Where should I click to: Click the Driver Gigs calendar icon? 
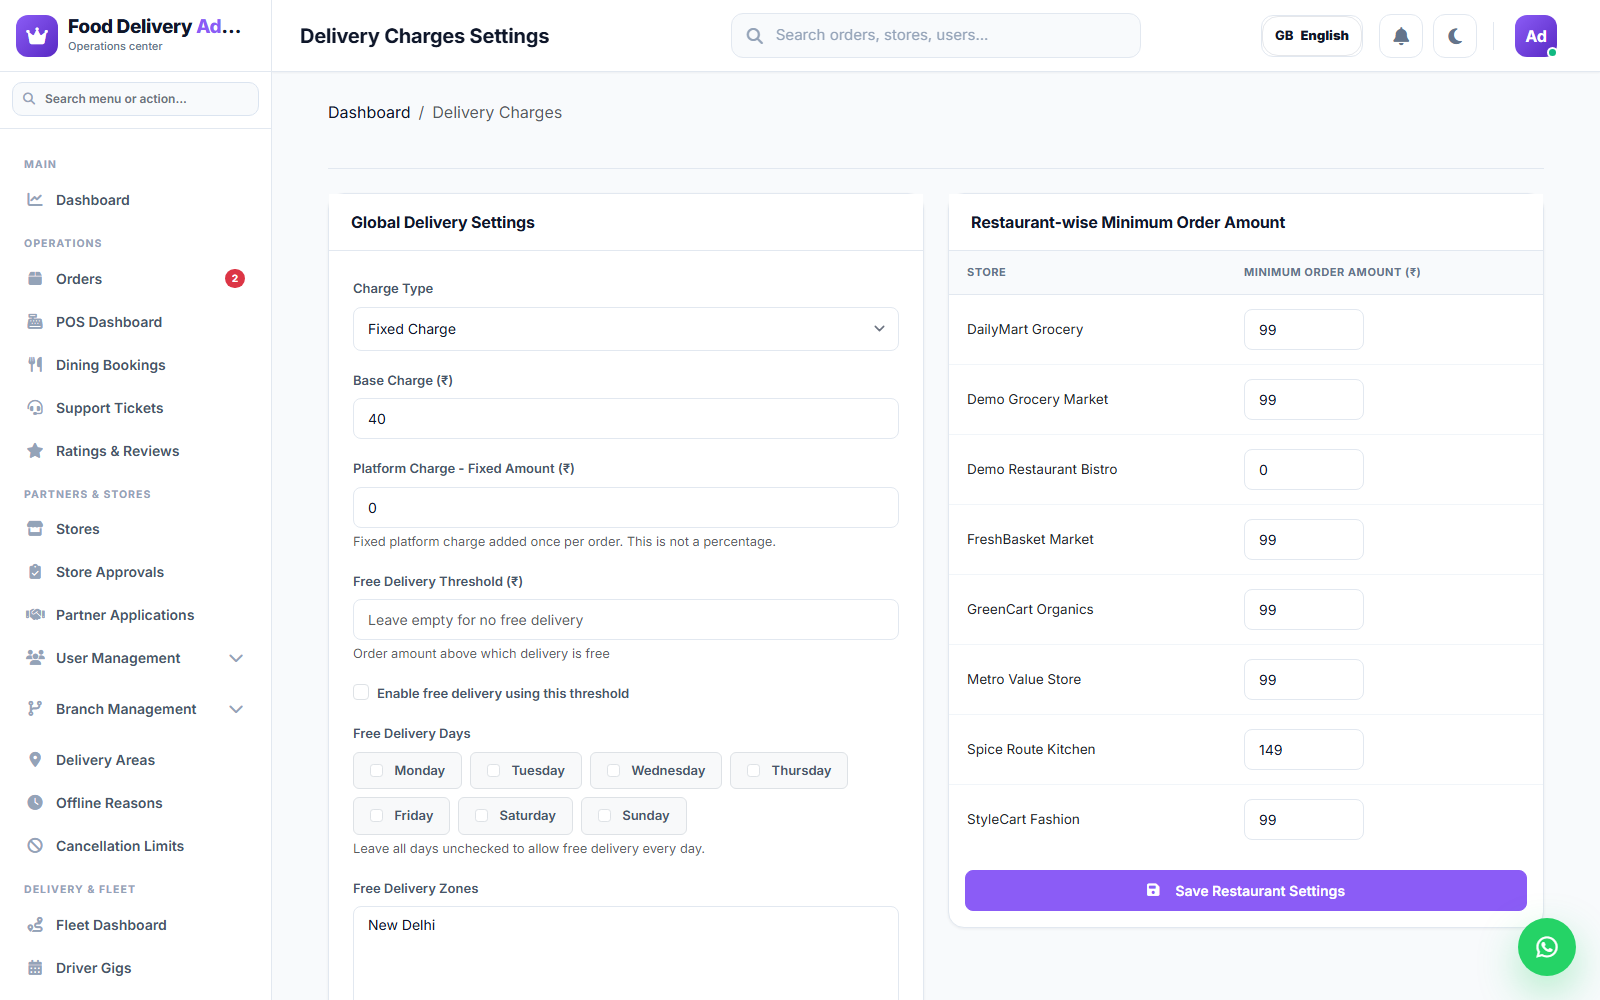coord(35,967)
